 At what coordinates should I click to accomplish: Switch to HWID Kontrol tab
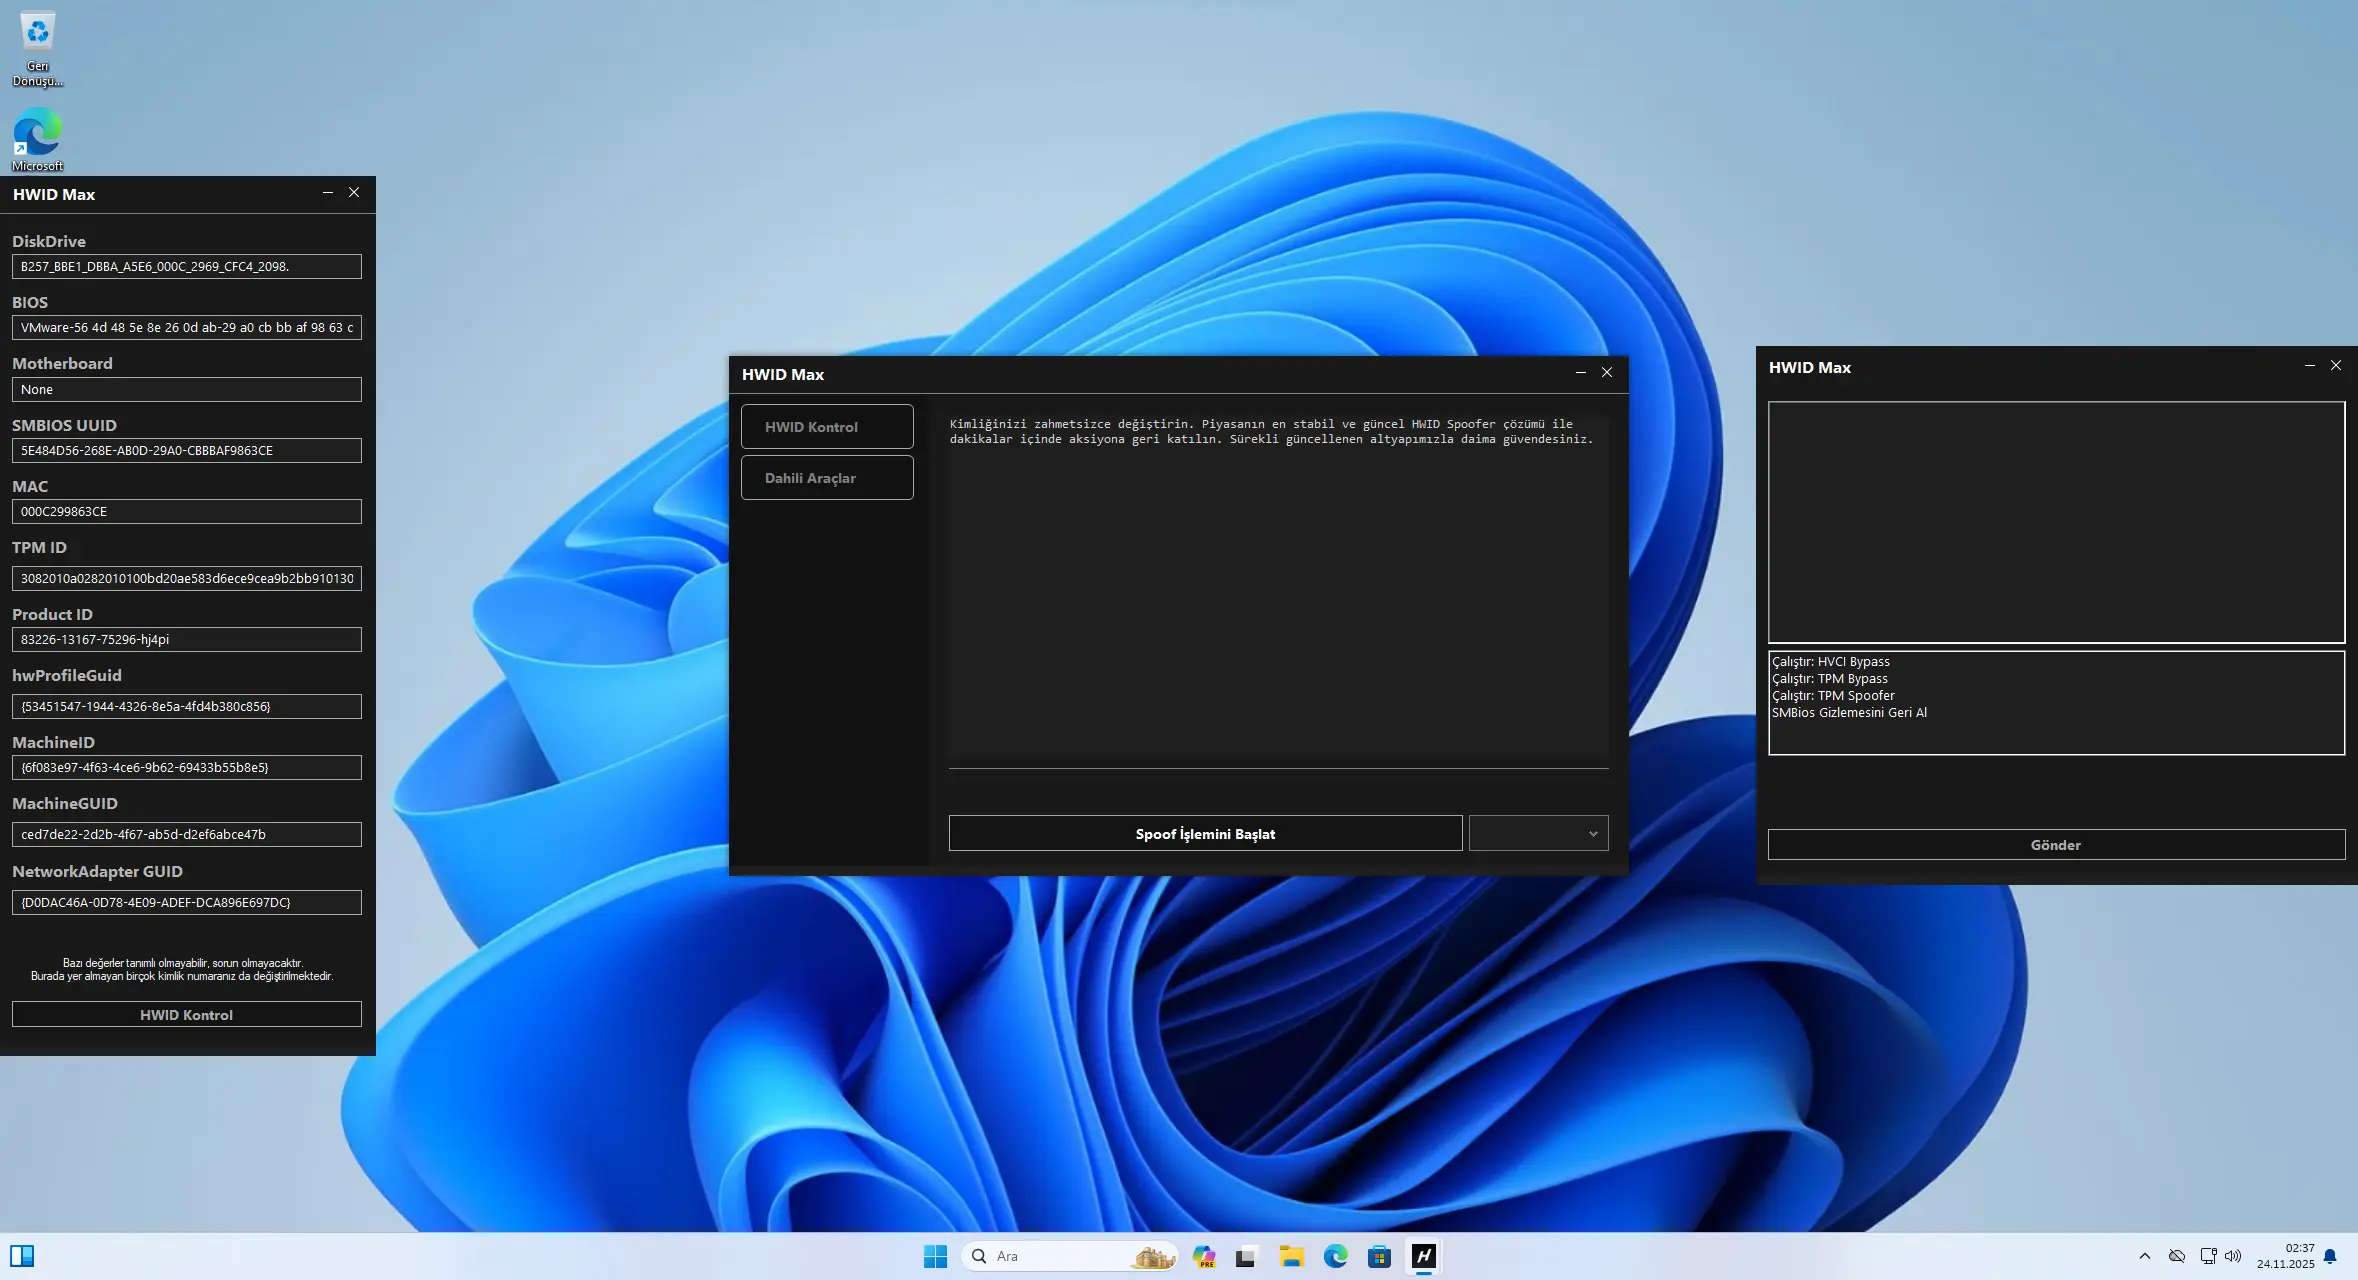(x=826, y=427)
